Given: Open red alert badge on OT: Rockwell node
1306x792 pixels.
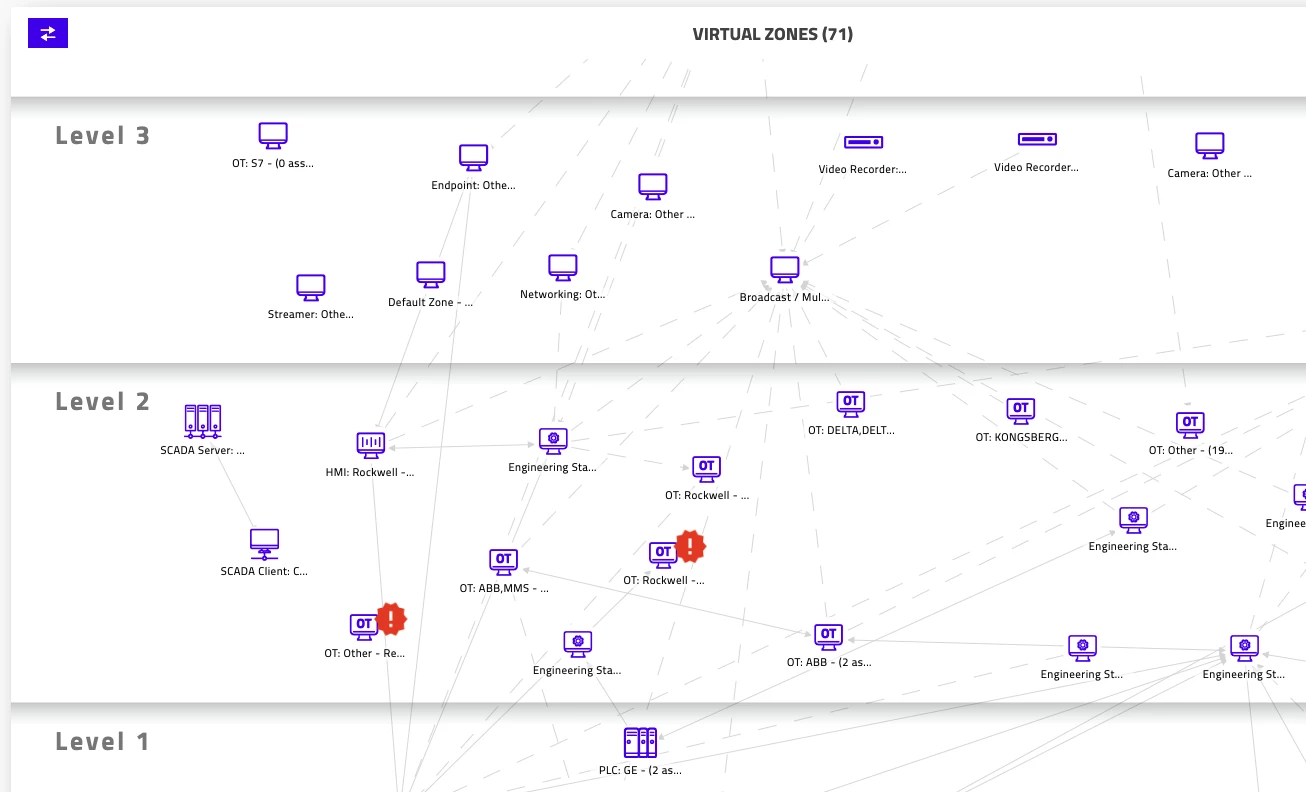Looking at the screenshot, I should coord(690,545).
